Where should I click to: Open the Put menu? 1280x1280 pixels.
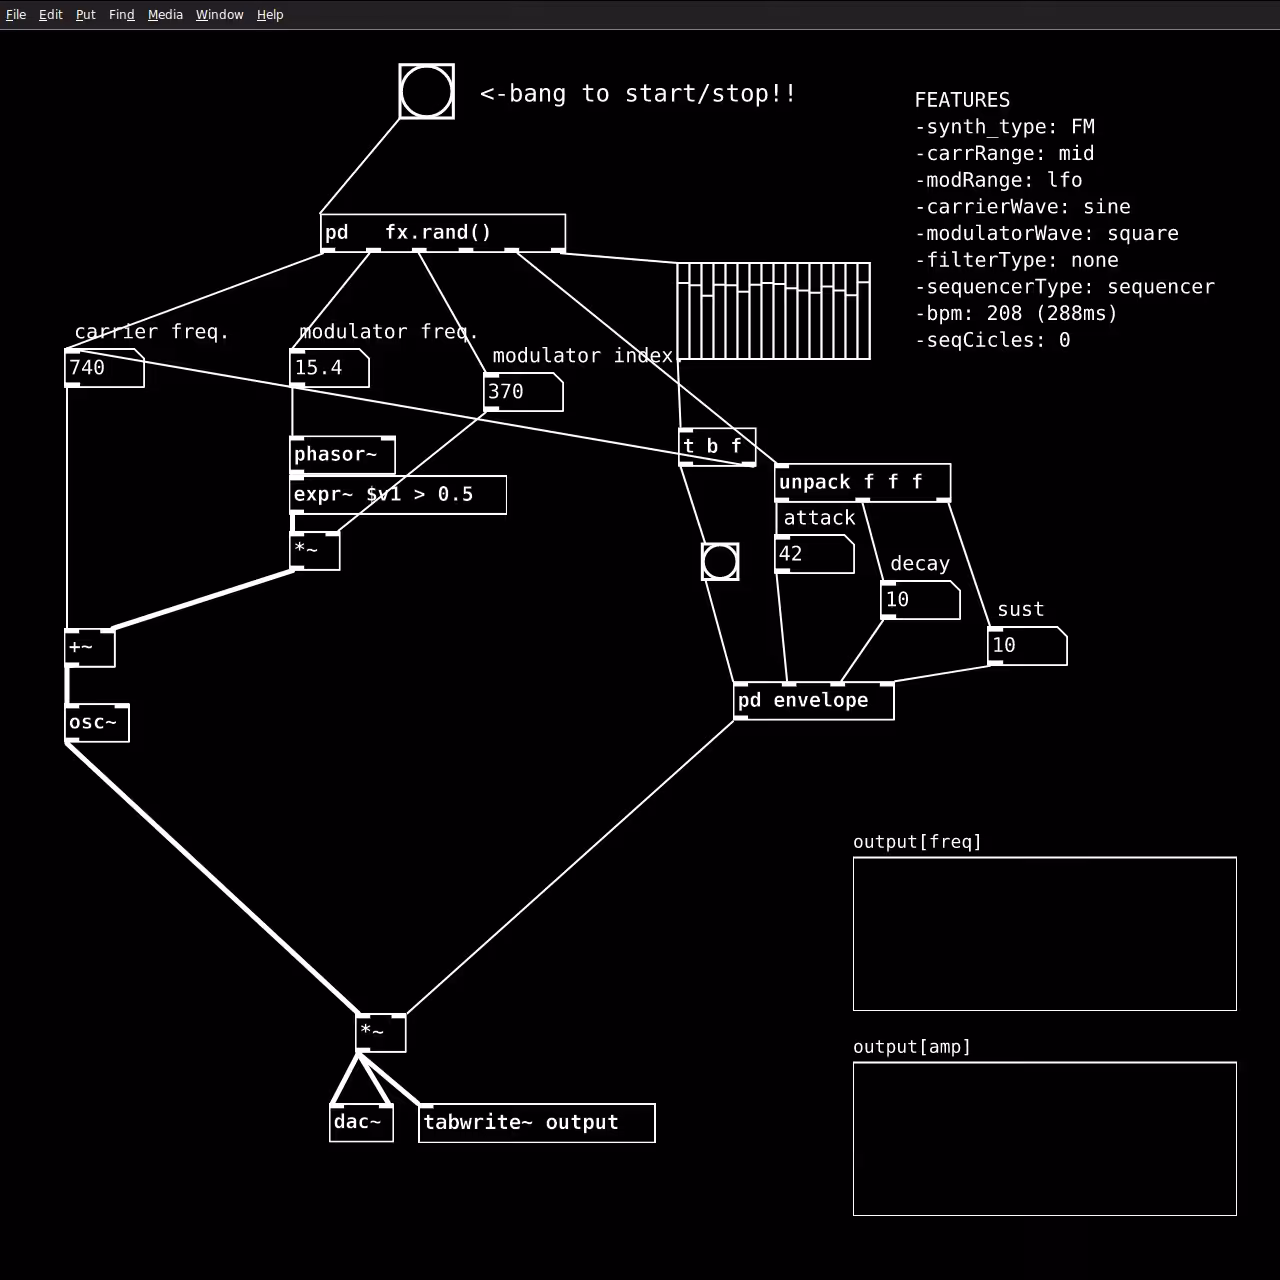point(86,15)
